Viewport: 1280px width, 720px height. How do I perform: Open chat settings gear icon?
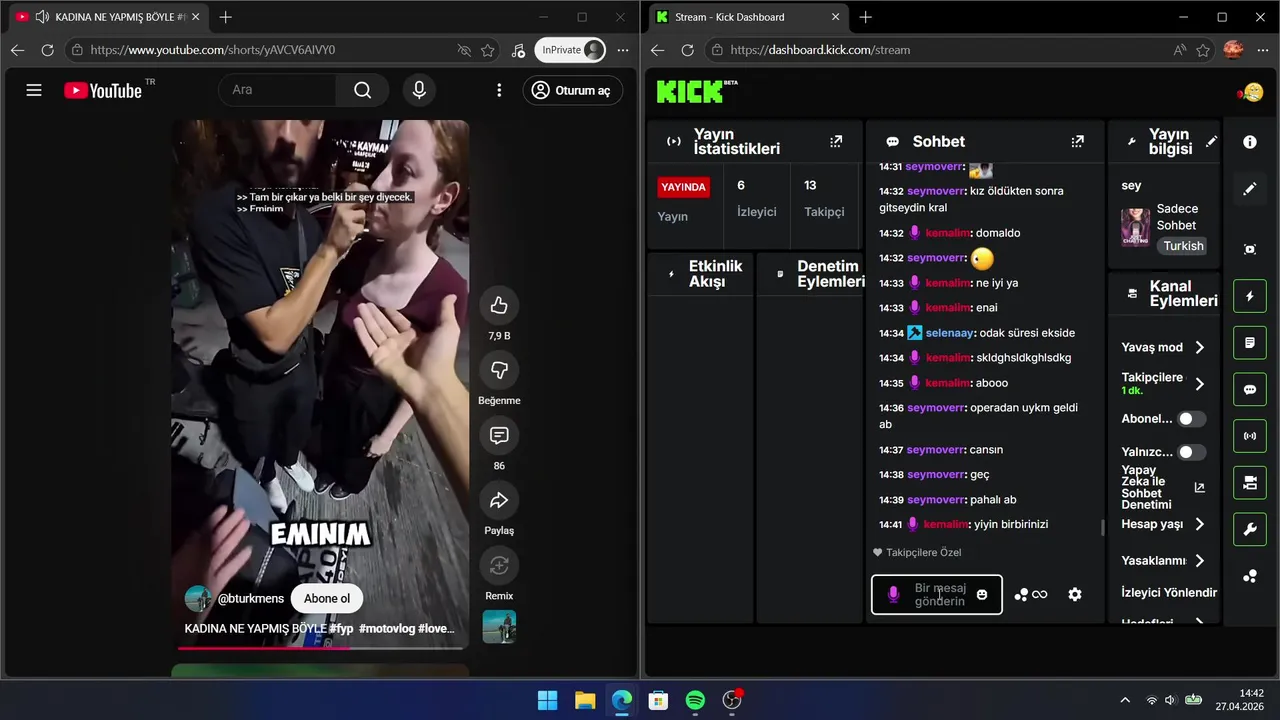pyautogui.click(x=1075, y=594)
